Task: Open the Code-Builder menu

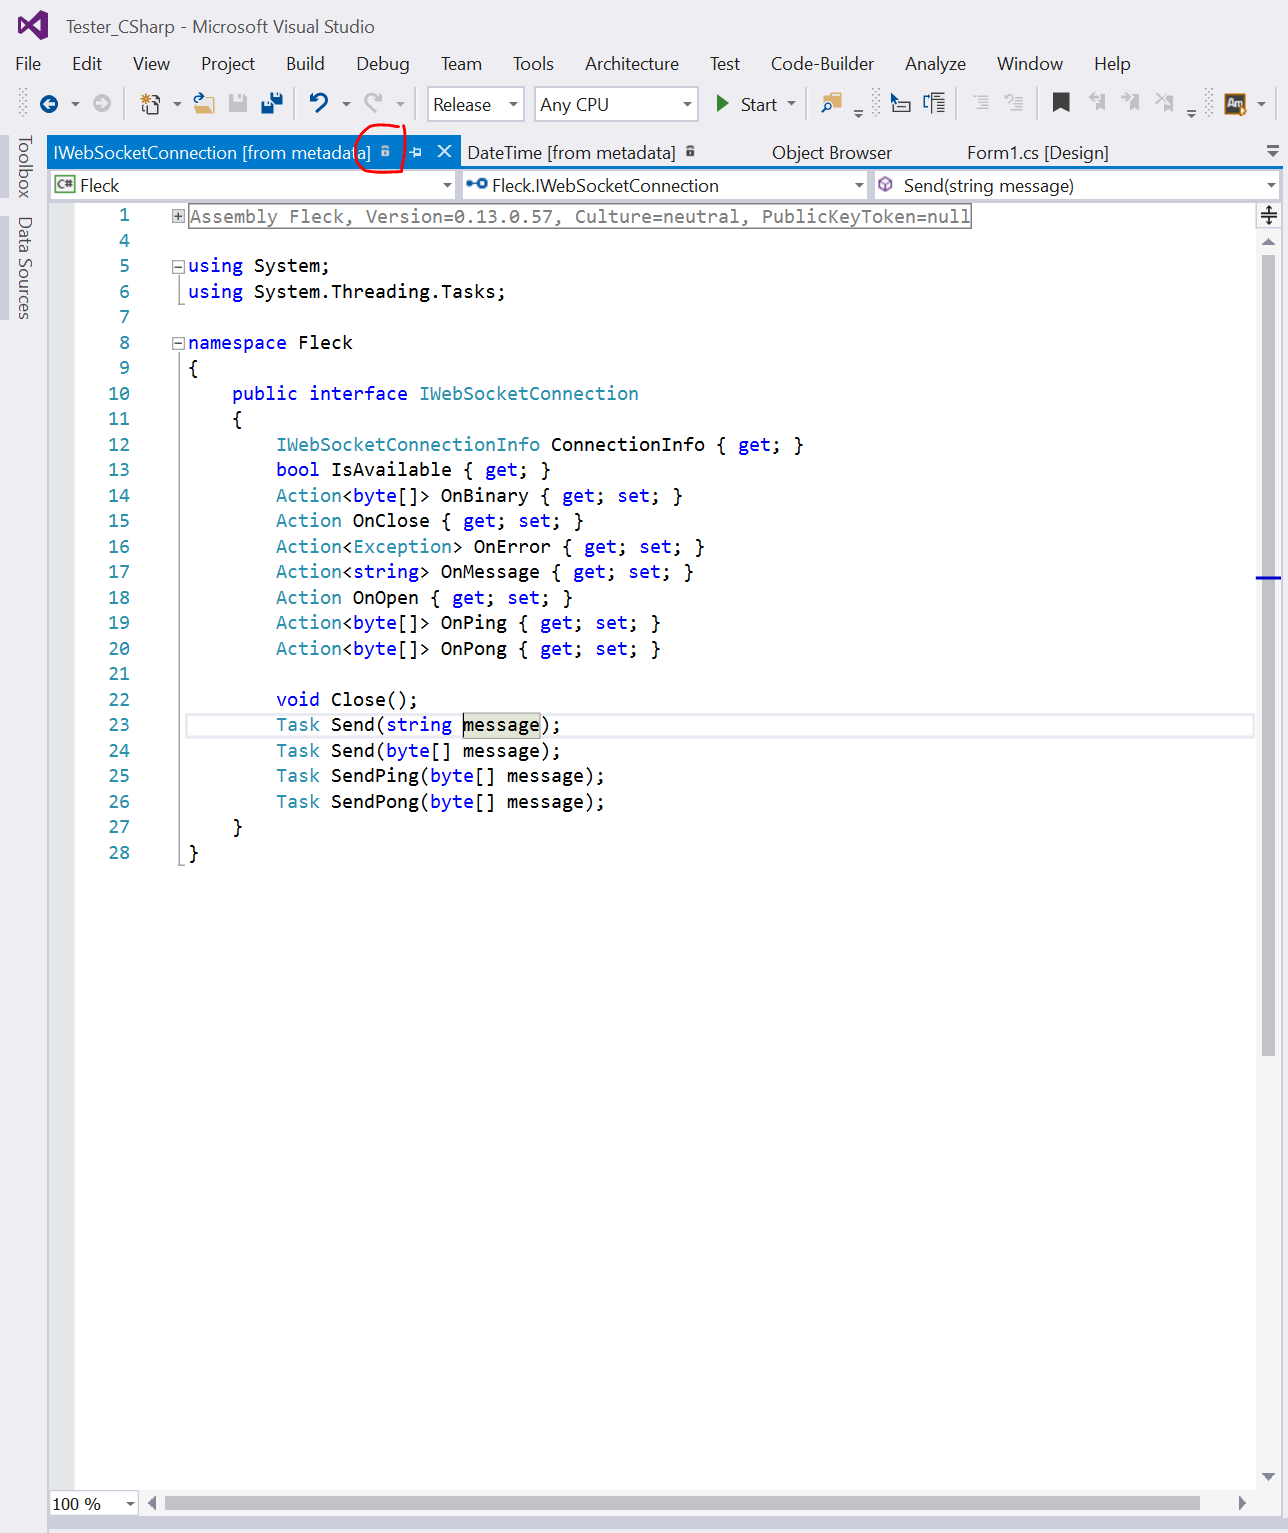Action: [x=822, y=64]
